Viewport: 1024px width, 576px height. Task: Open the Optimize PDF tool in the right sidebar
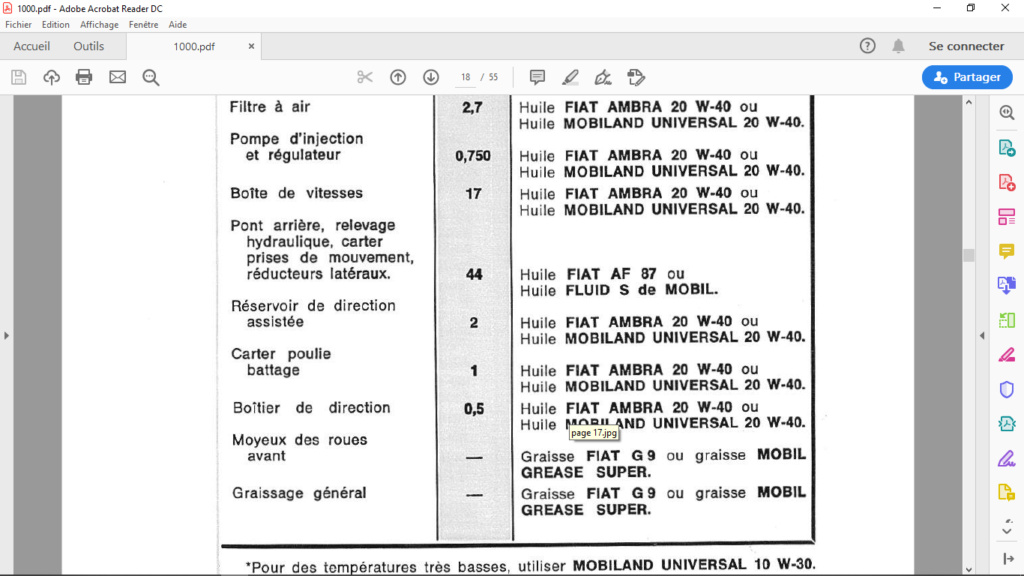point(1007,424)
